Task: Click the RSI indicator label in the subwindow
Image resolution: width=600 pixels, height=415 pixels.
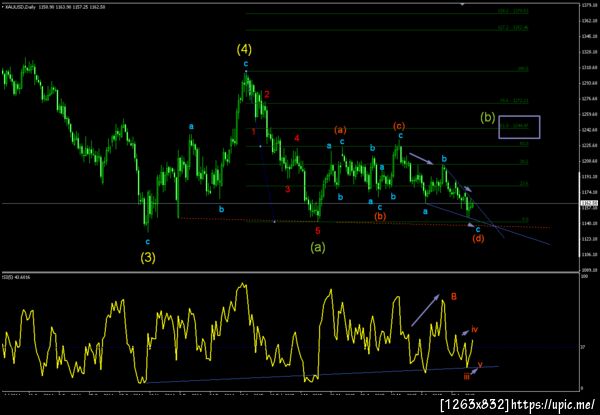Action: point(16,277)
